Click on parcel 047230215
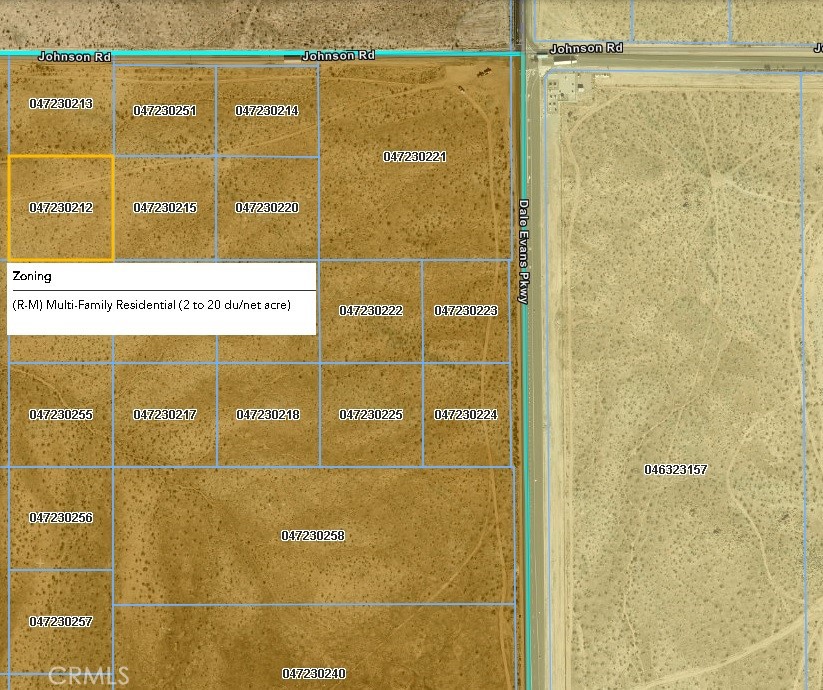The height and width of the screenshot is (690, 823). point(165,208)
